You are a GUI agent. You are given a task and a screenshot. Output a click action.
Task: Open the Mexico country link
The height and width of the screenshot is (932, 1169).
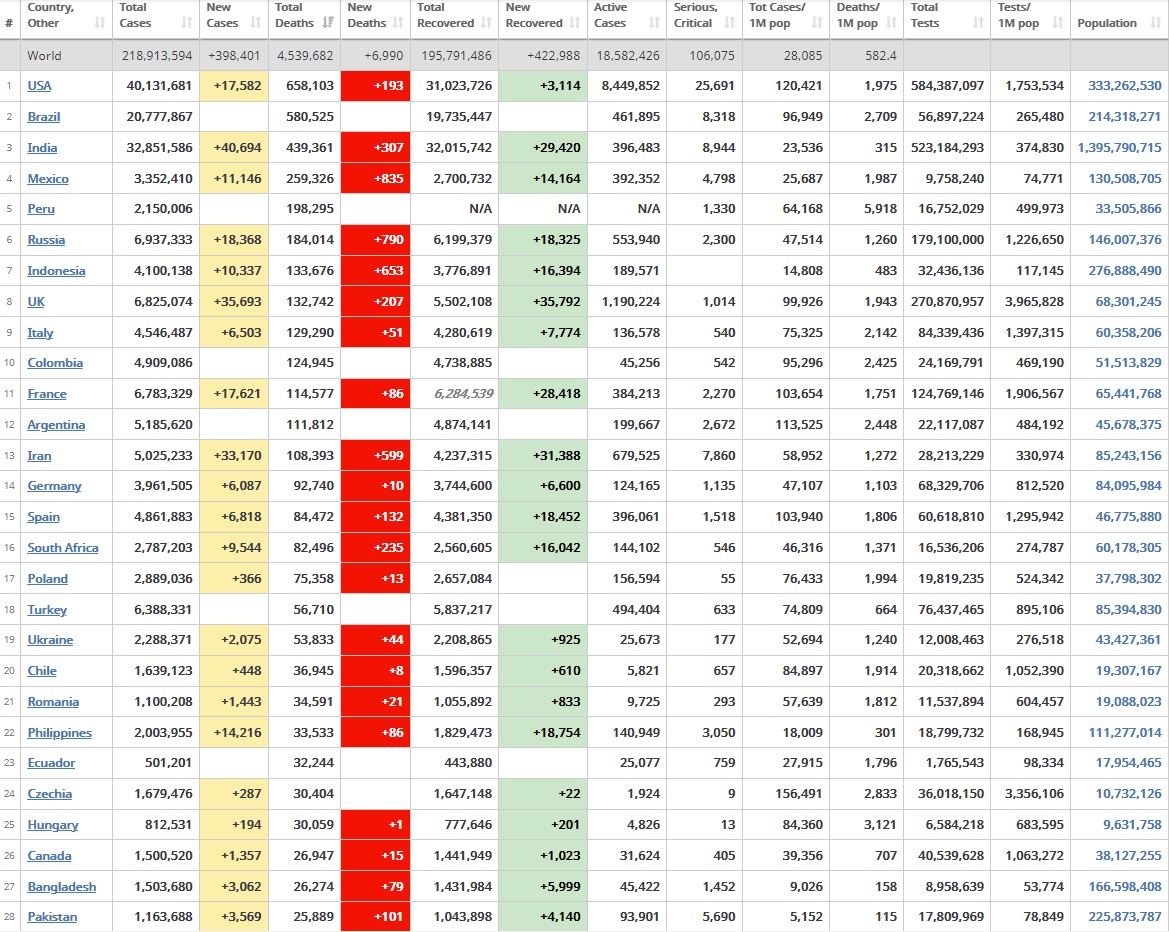48,179
